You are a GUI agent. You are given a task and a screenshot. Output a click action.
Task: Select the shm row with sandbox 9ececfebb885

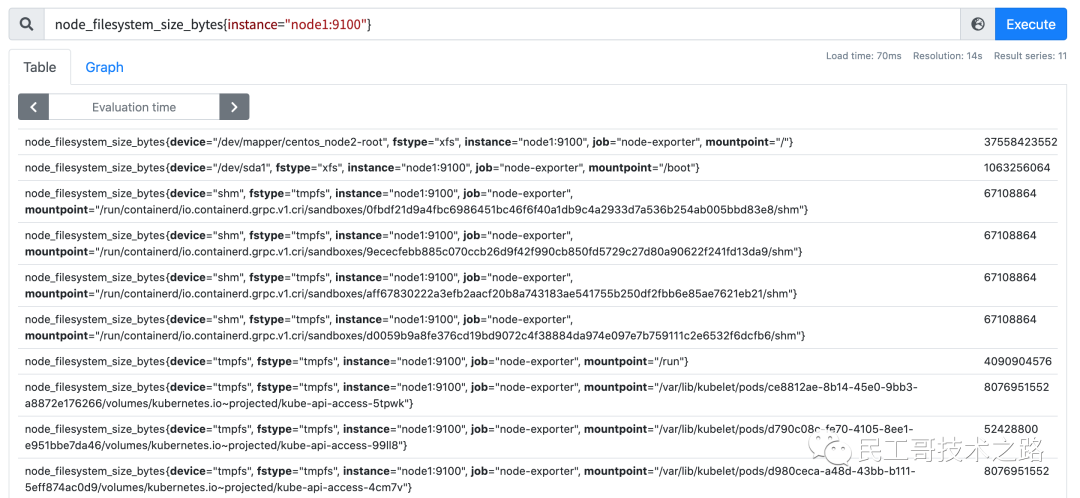pyautogui.click(x=538, y=244)
